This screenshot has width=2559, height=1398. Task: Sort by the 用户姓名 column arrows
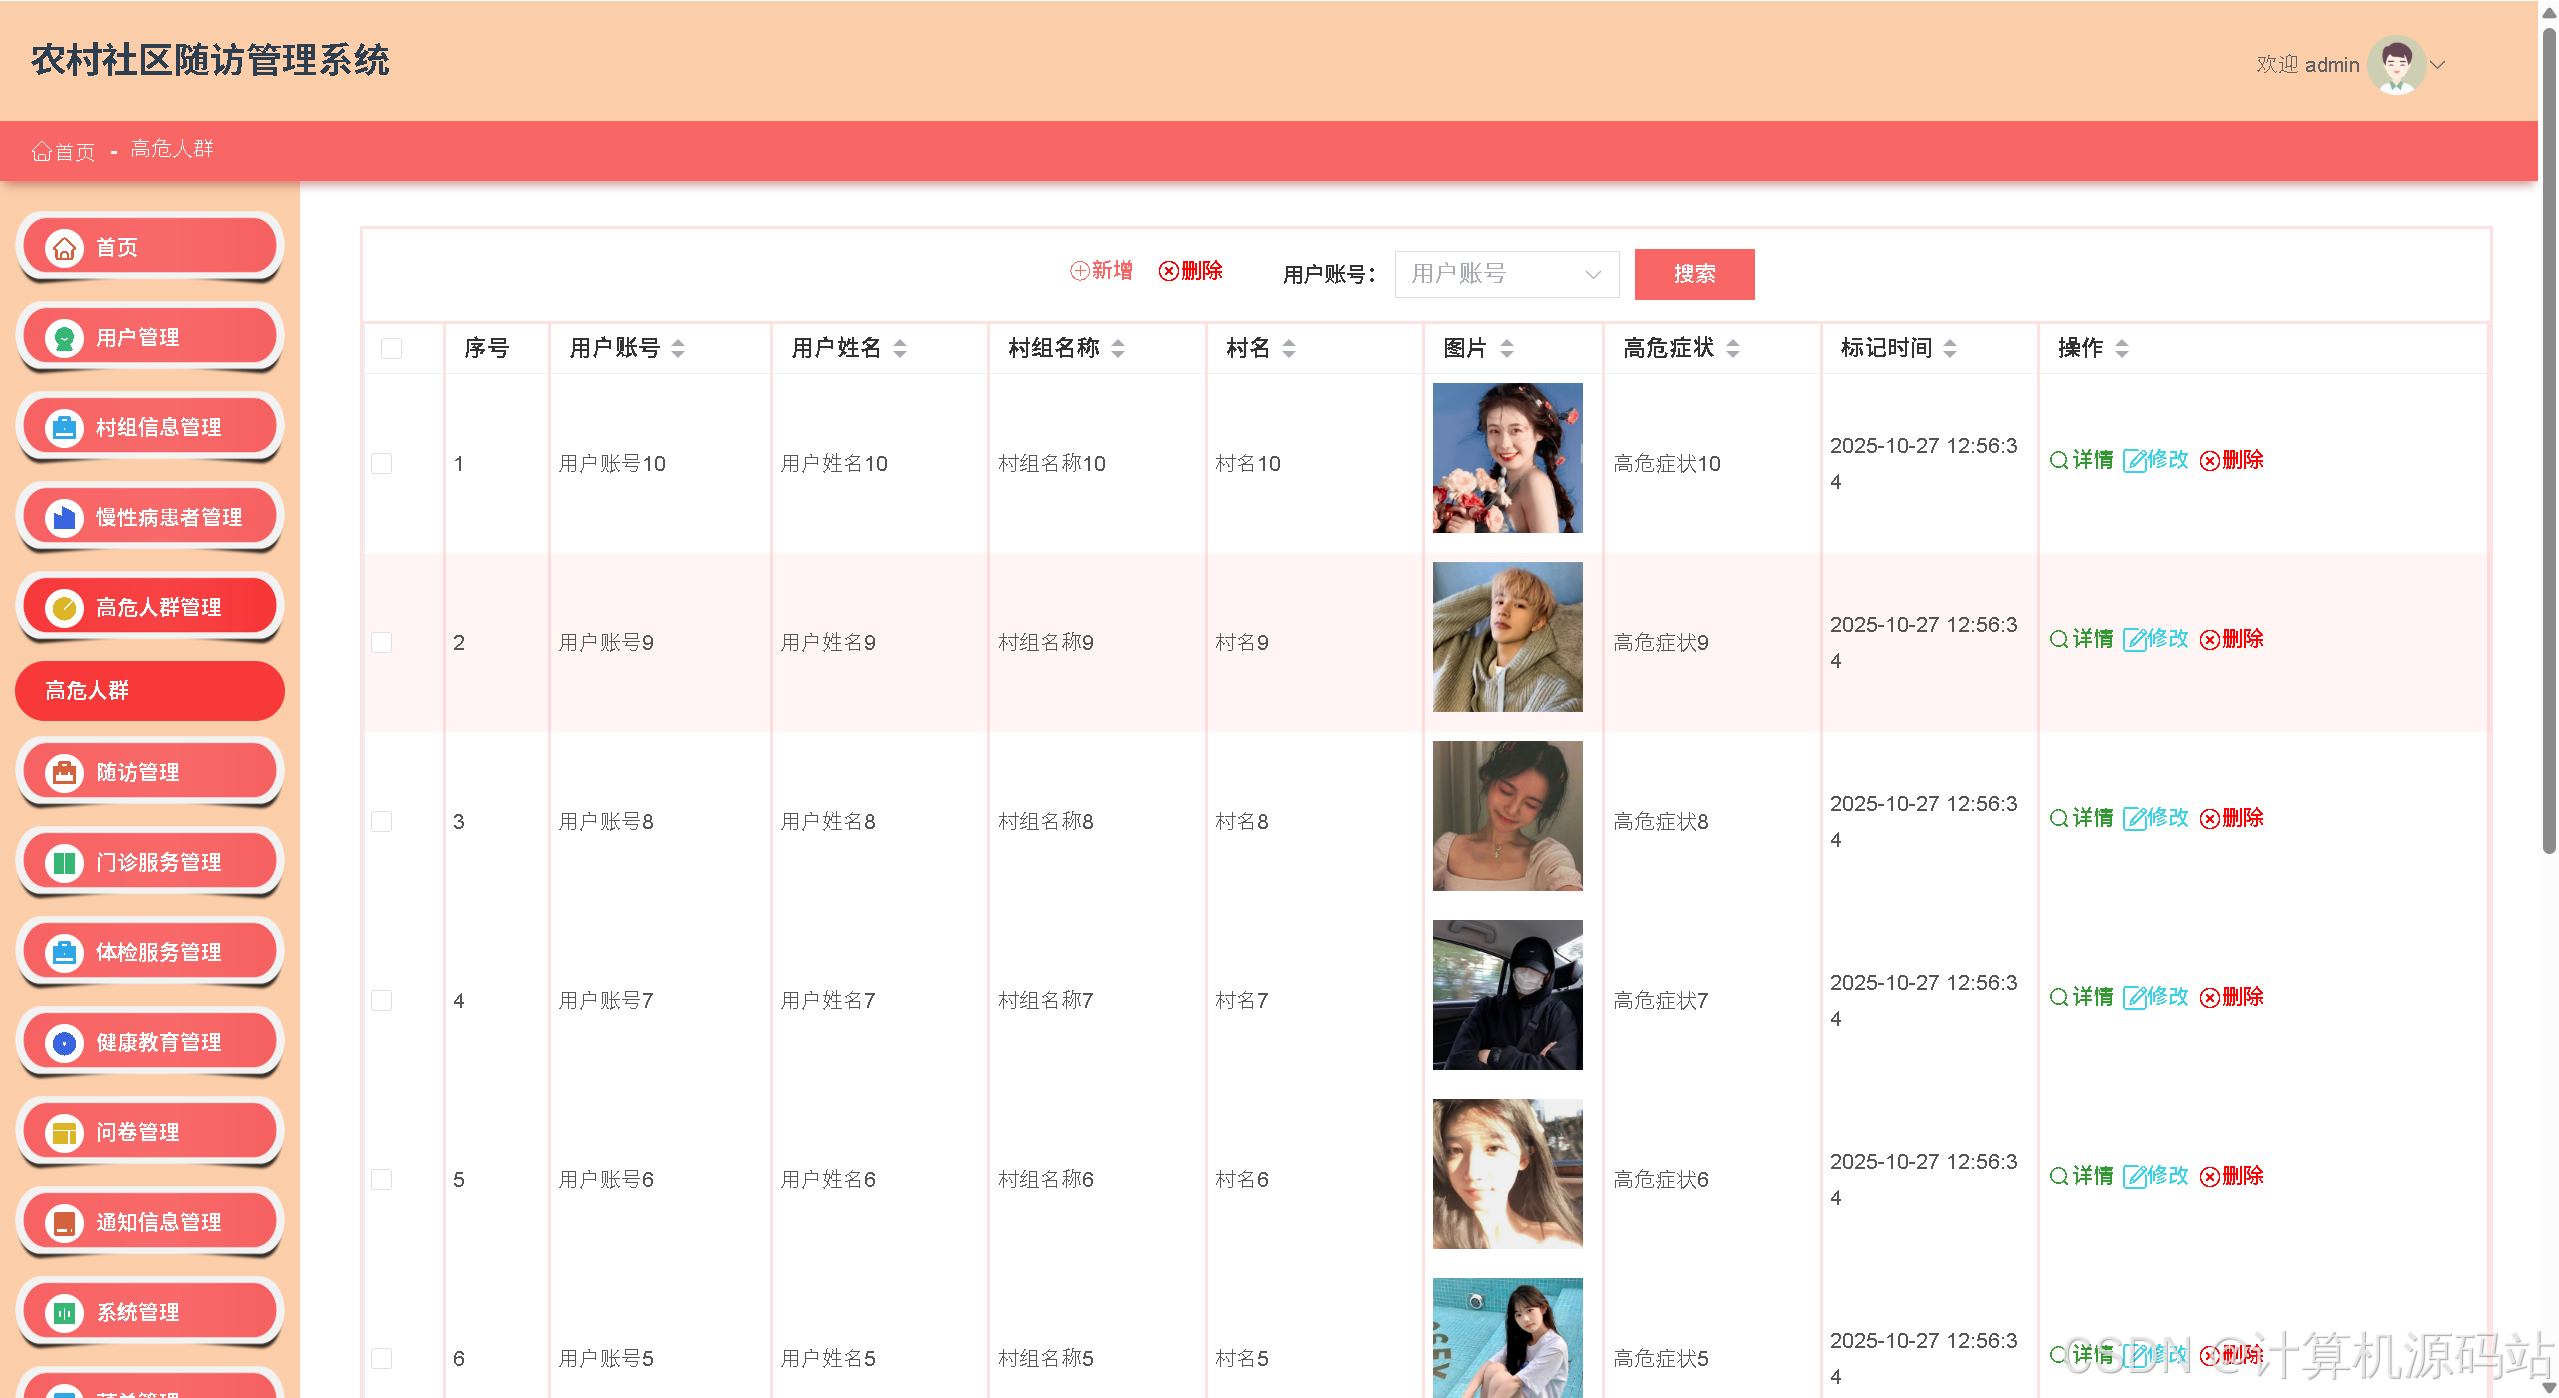(900, 348)
